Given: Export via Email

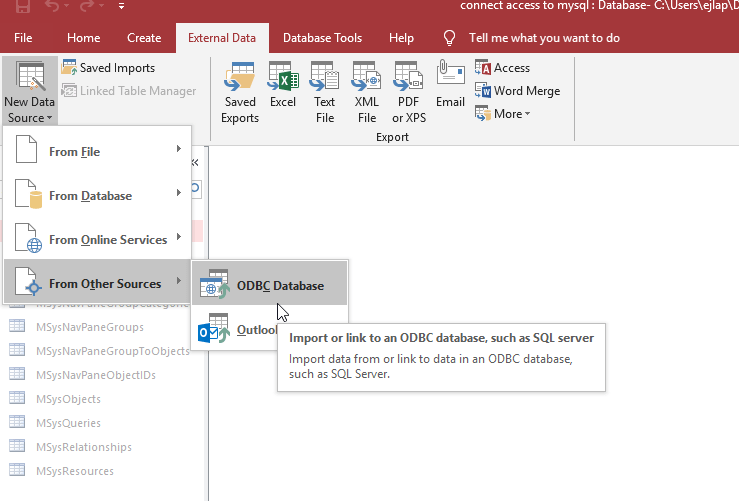Looking at the screenshot, I should click(450, 85).
